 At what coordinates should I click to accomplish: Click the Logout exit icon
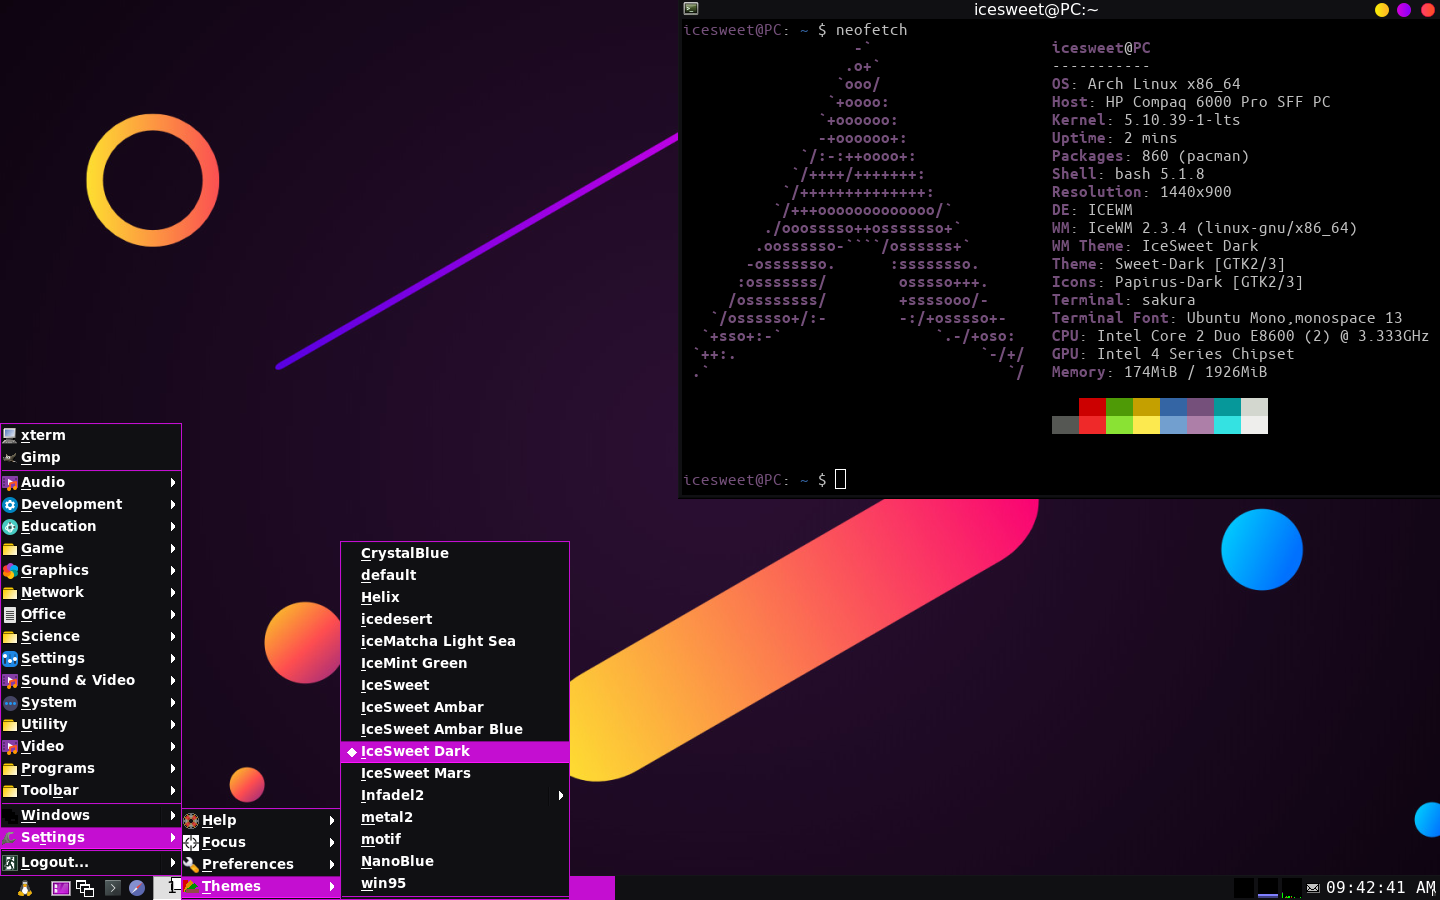[x=10, y=862]
